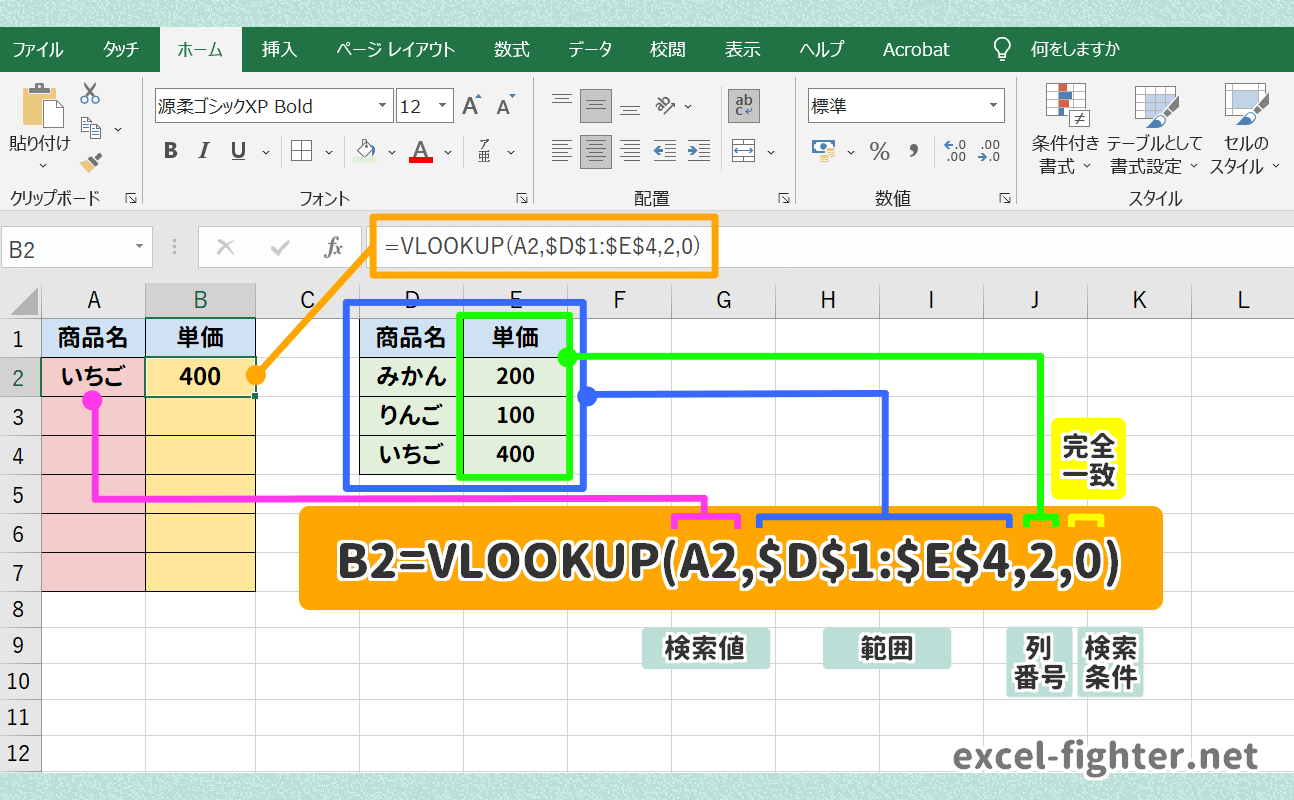Toggle bold formatting with the B icon

click(169, 151)
